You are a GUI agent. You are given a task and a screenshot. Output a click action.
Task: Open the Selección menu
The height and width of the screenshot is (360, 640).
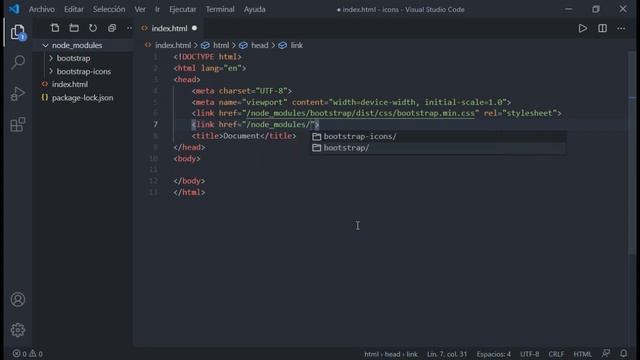click(x=109, y=9)
